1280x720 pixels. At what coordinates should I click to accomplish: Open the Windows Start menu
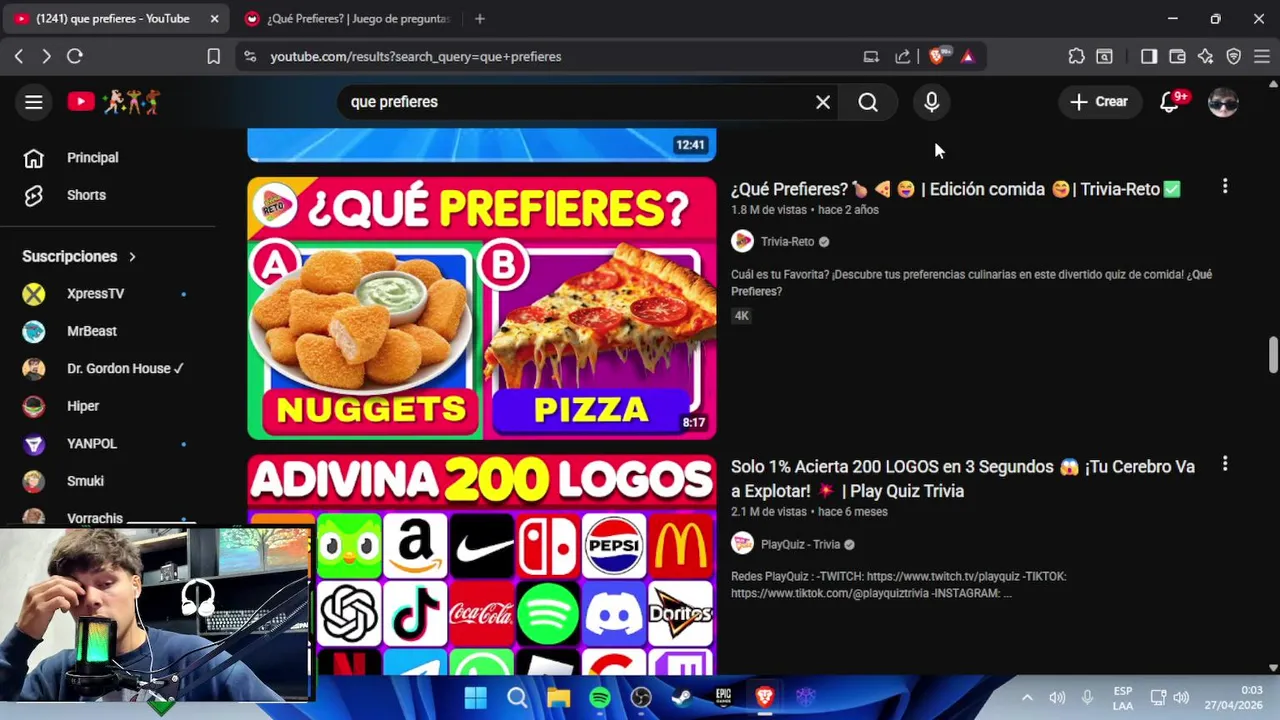coord(476,697)
